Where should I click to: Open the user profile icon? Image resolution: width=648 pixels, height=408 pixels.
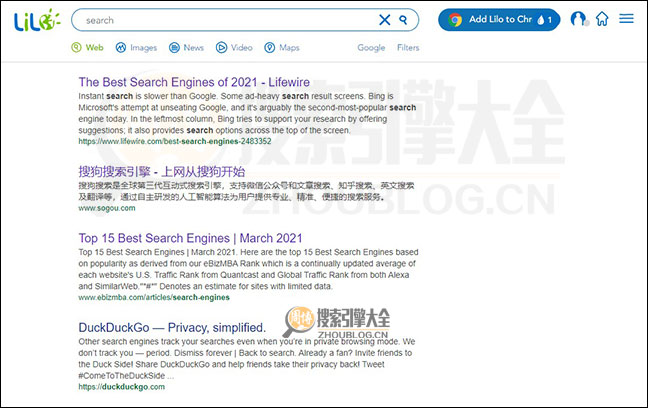click(578, 20)
